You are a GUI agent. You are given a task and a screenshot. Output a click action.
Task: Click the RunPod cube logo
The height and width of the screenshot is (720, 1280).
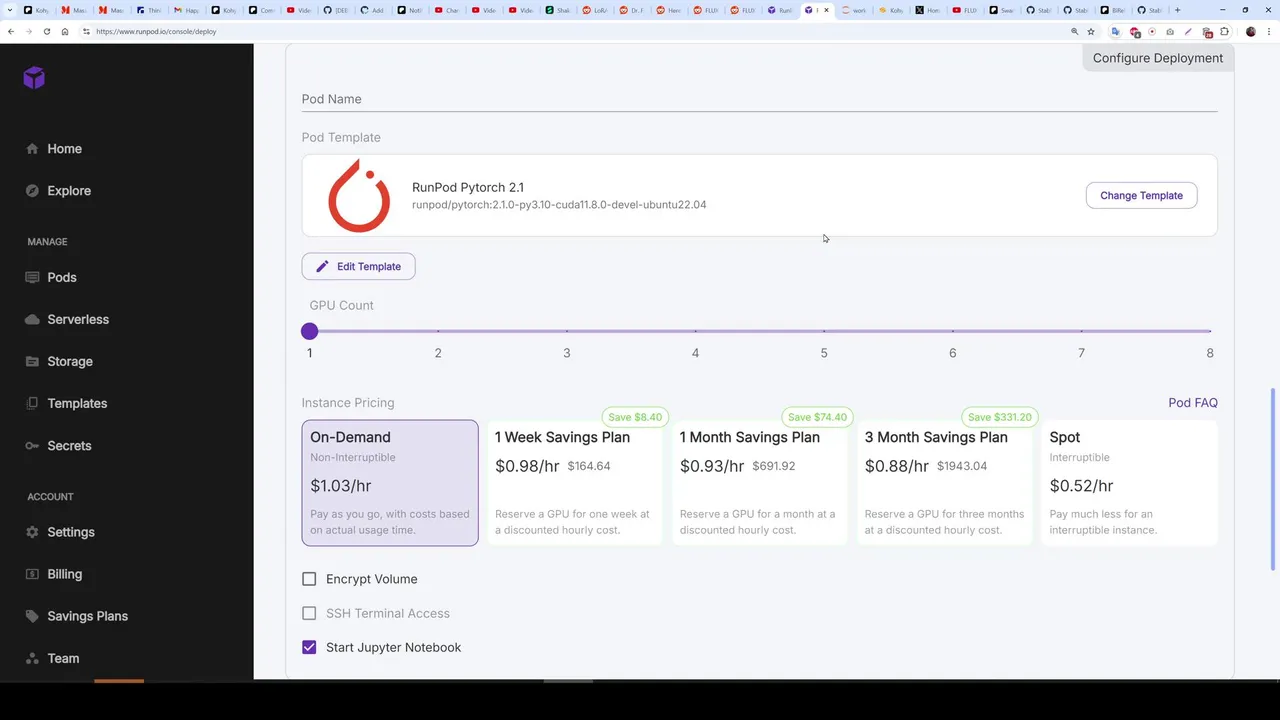pyautogui.click(x=34, y=77)
